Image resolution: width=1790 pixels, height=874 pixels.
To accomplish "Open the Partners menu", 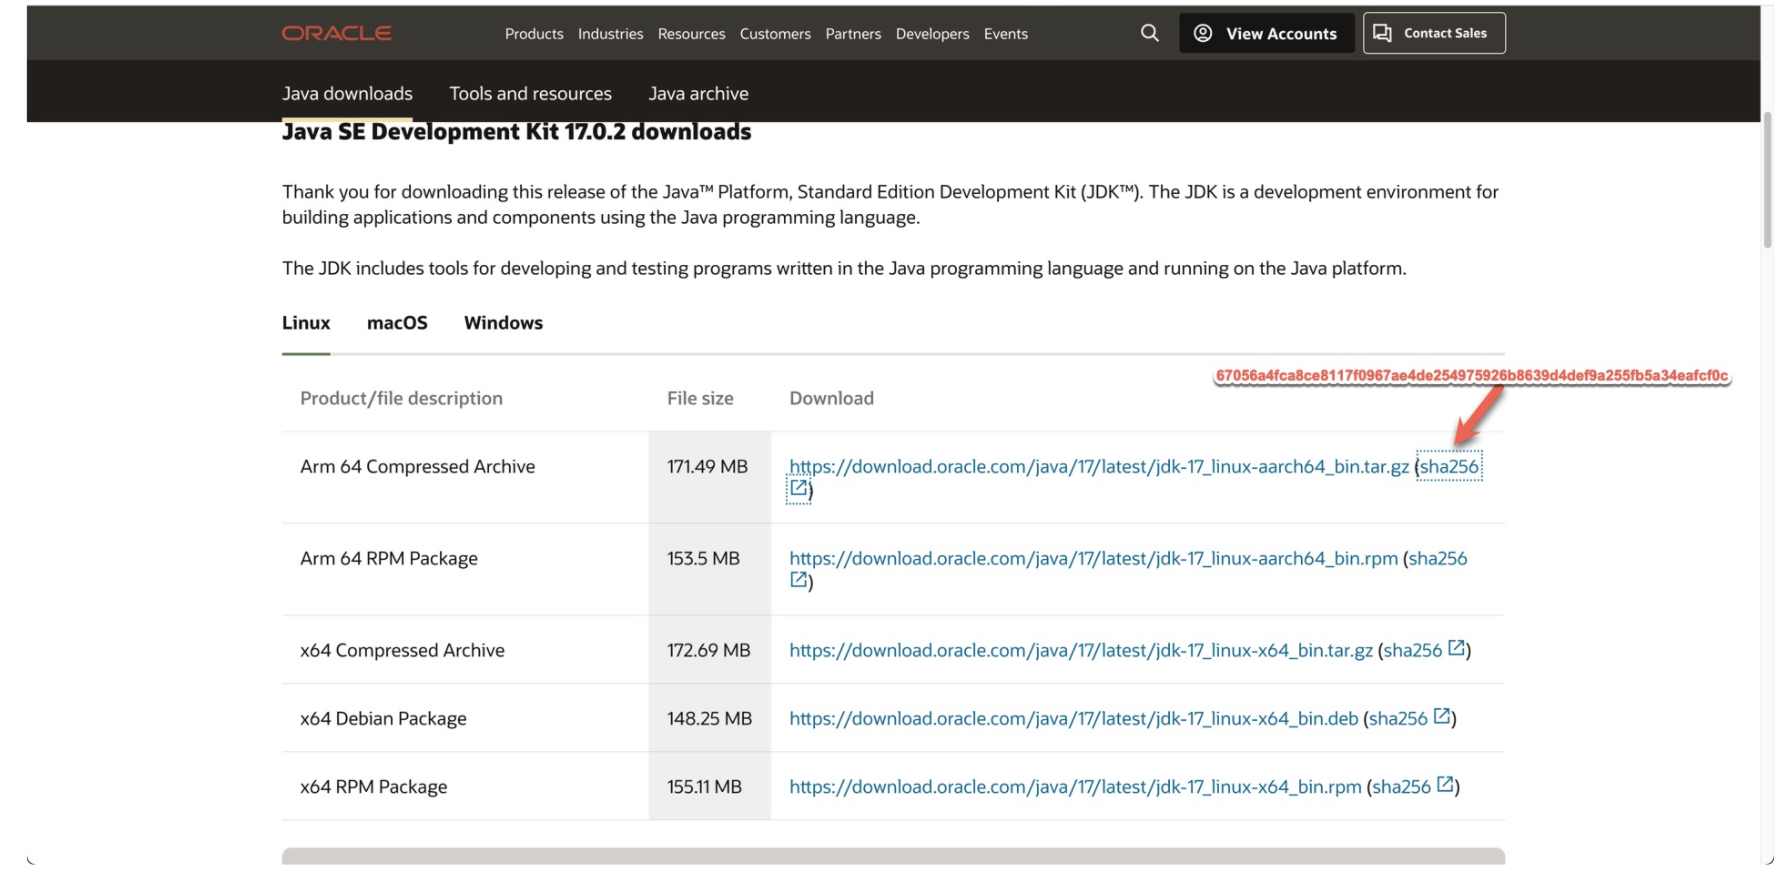I will pos(853,34).
